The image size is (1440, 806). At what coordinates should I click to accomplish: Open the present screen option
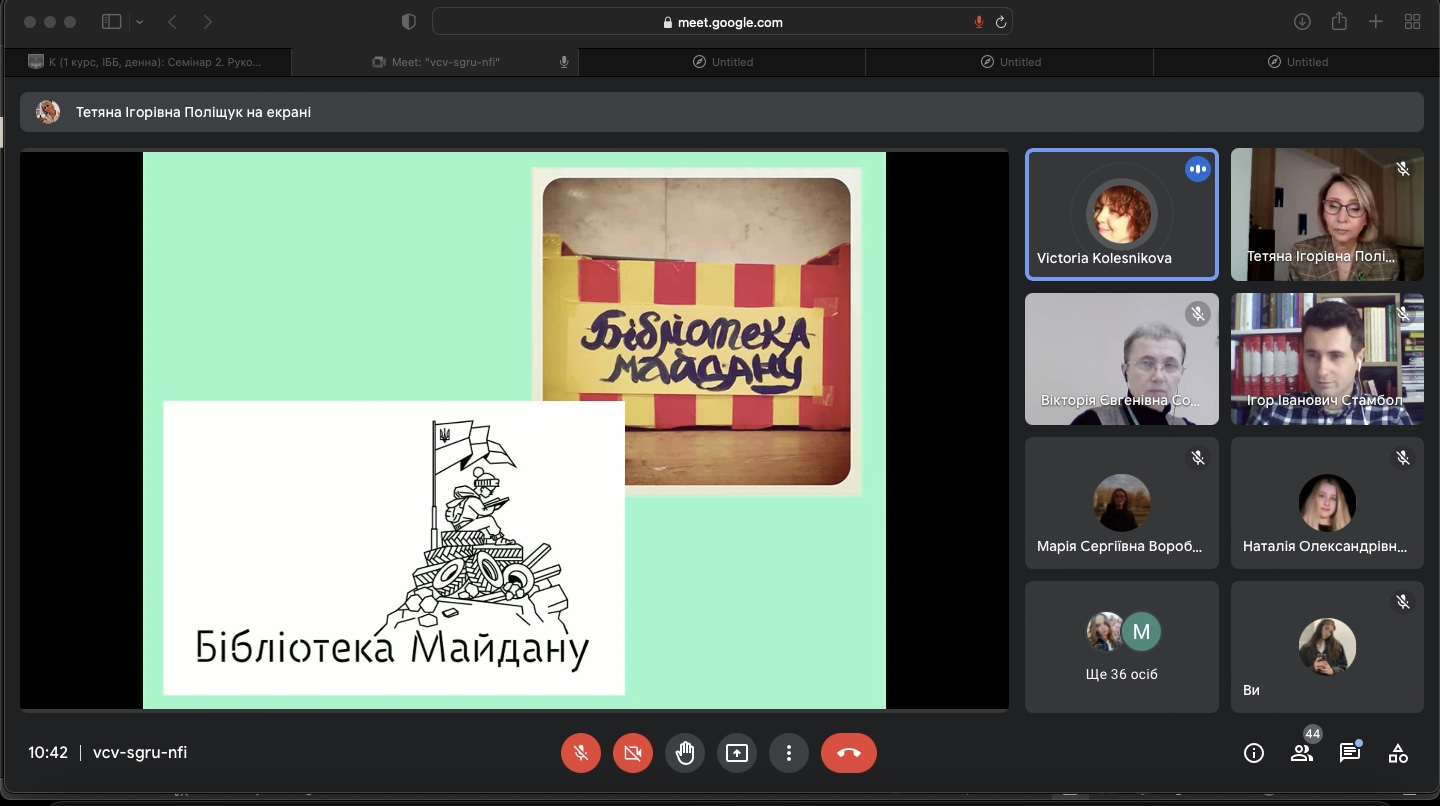coord(737,753)
